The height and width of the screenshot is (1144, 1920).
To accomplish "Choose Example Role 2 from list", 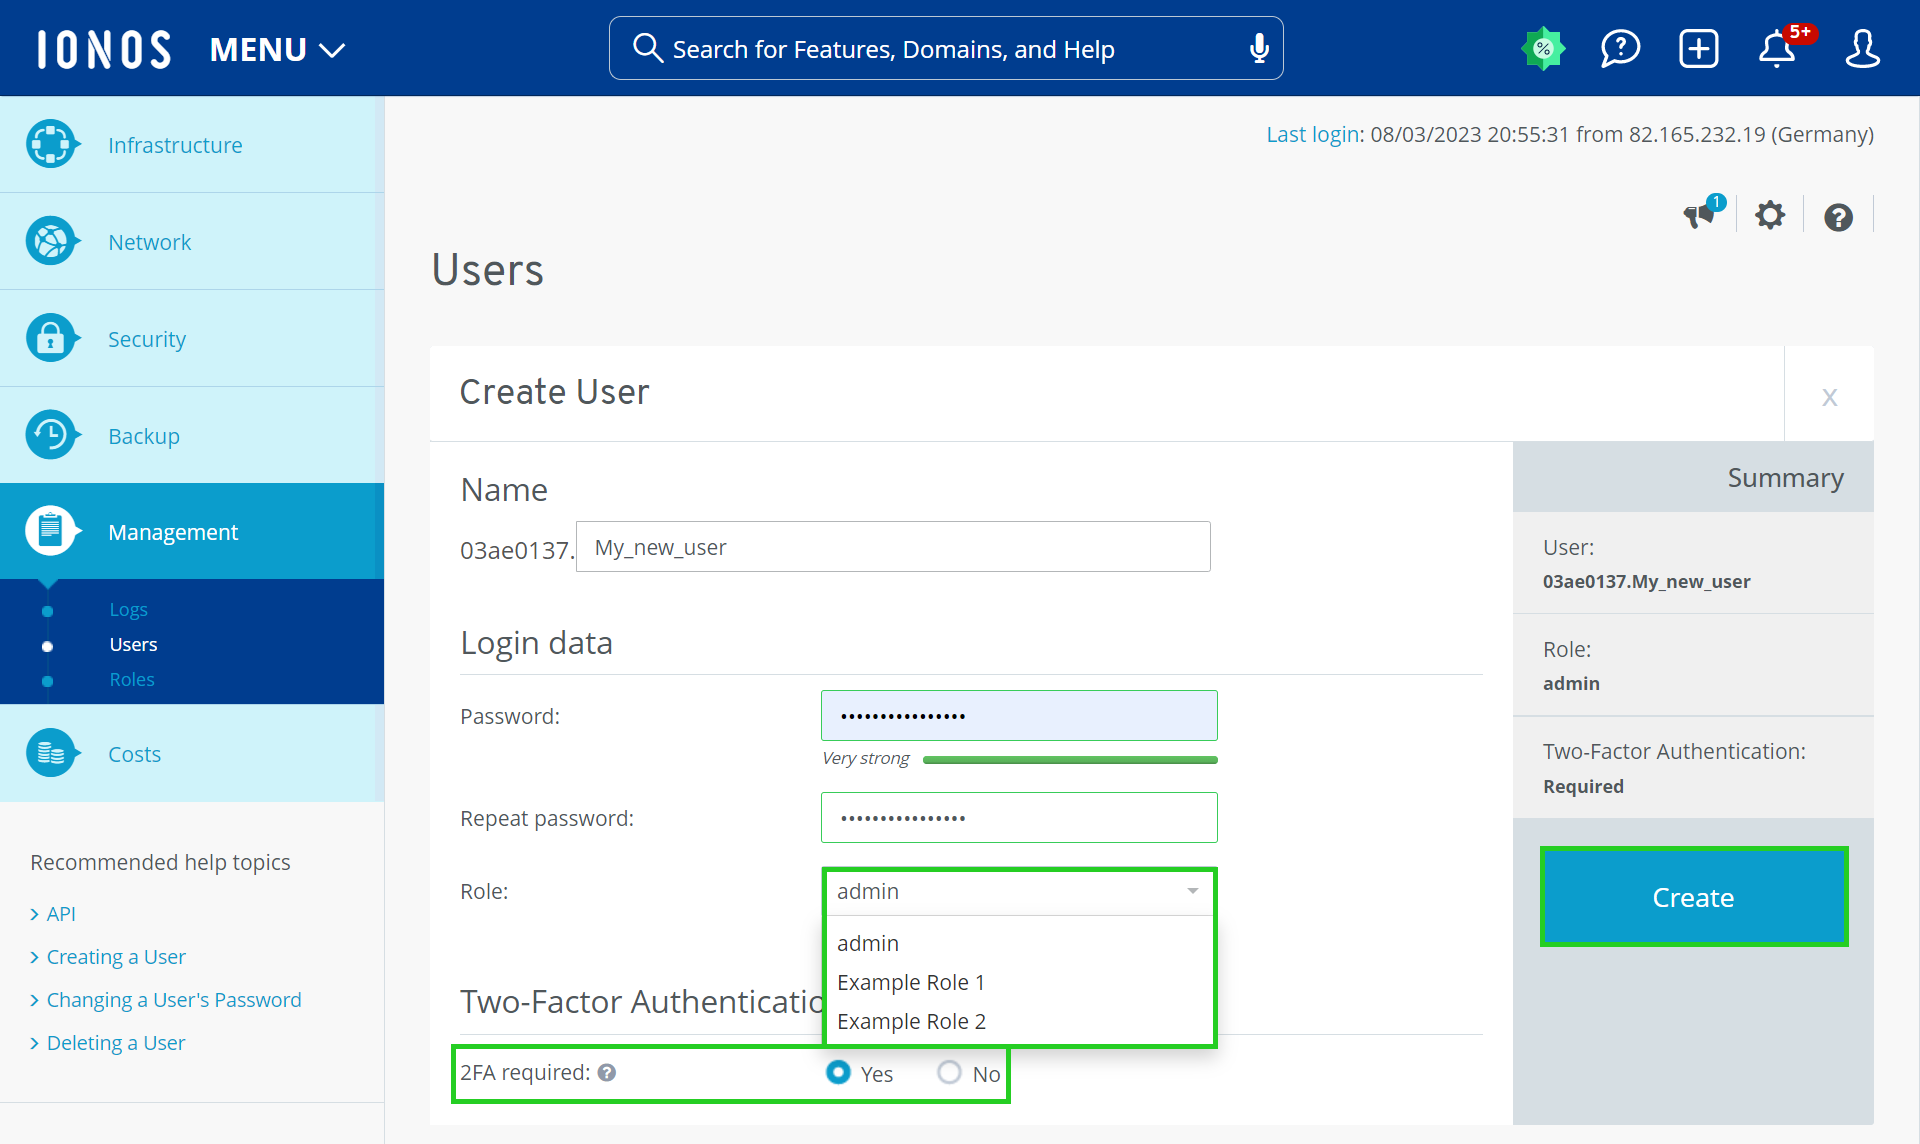I will [911, 1021].
